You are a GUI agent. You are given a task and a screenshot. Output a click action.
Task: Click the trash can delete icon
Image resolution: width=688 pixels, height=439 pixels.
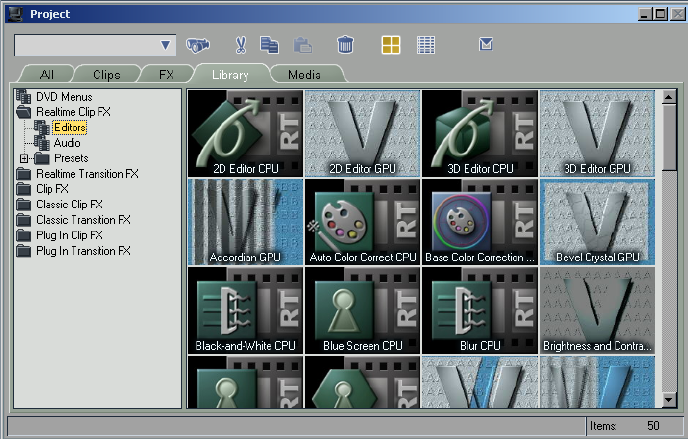(345, 45)
